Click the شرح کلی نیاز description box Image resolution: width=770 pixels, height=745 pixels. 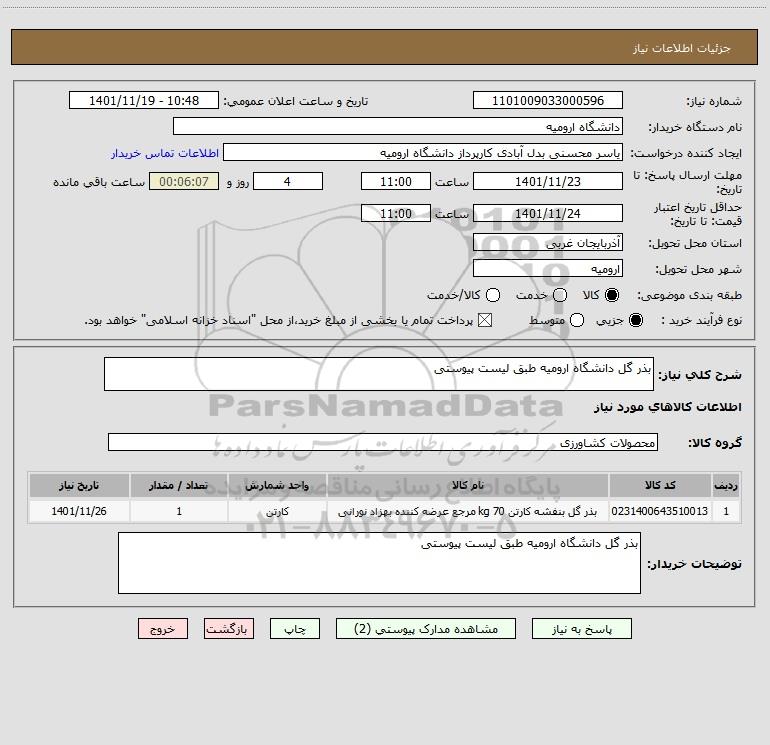coord(379,374)
